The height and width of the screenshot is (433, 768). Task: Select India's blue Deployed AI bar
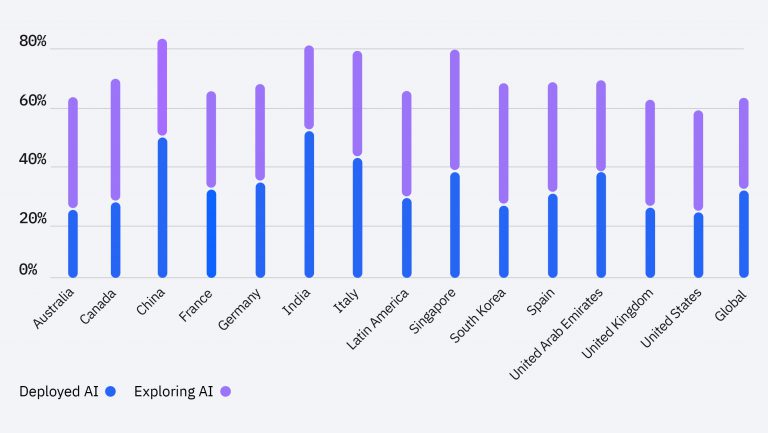tap(309, 204)
